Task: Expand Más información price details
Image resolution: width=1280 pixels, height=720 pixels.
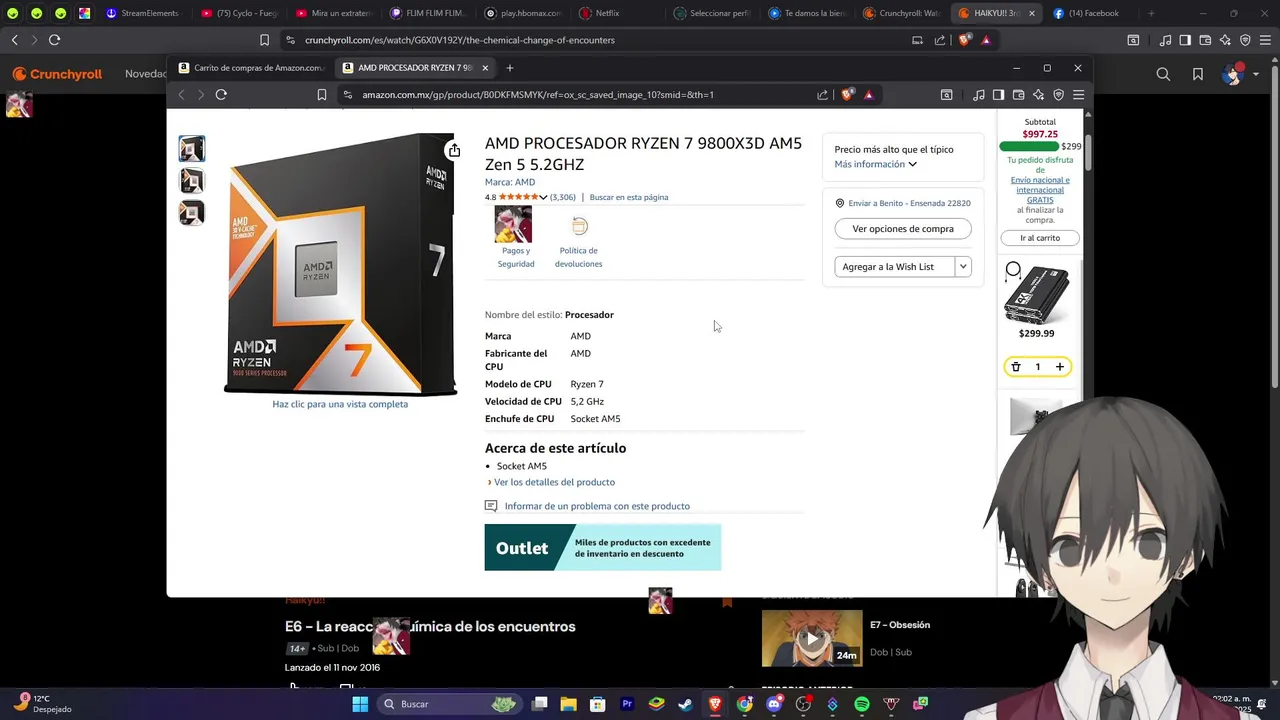Action: [x=876, y=164]
